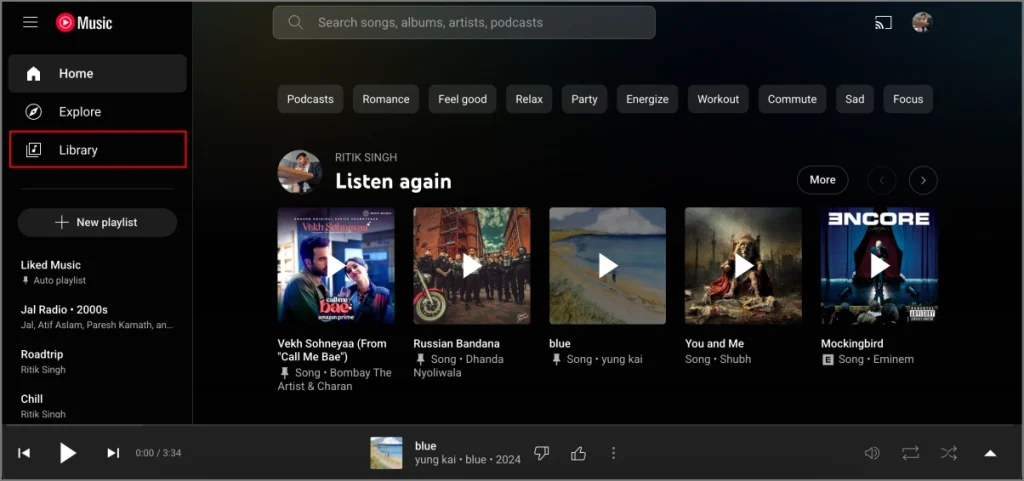Open Liked Music auto playlist
1024x481 pixels.
pyautogui.click(x=97, y=272)
